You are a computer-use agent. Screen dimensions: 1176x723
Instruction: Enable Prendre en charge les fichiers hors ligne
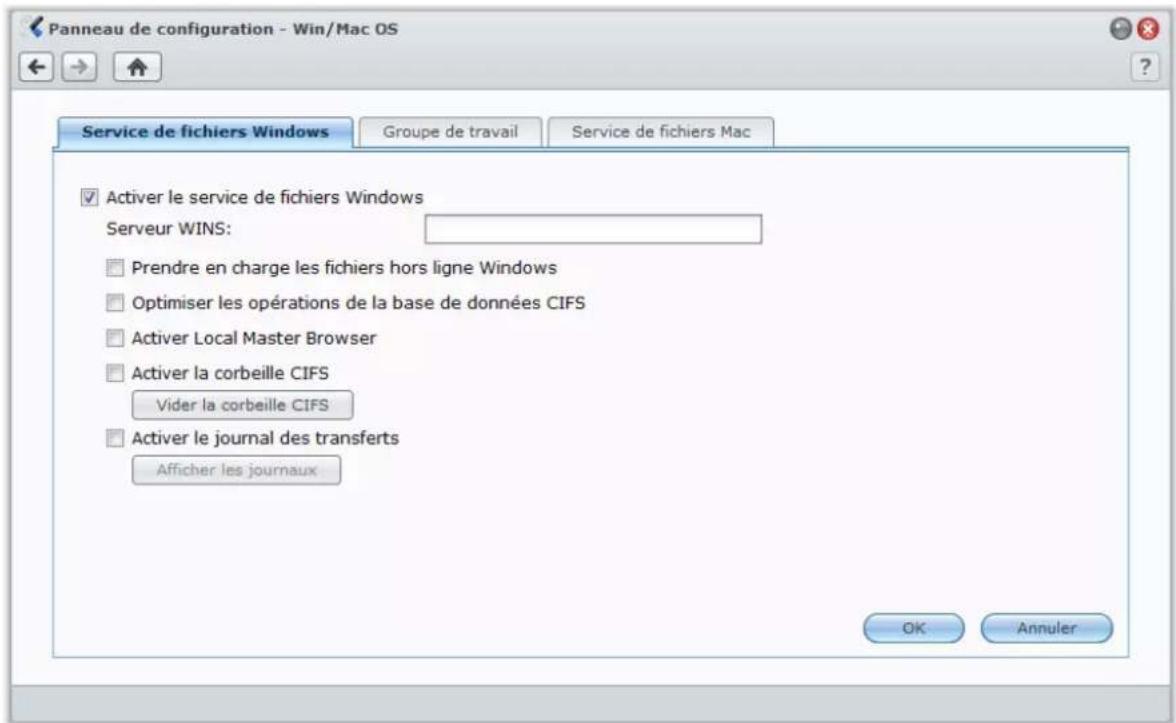point(115,268)
